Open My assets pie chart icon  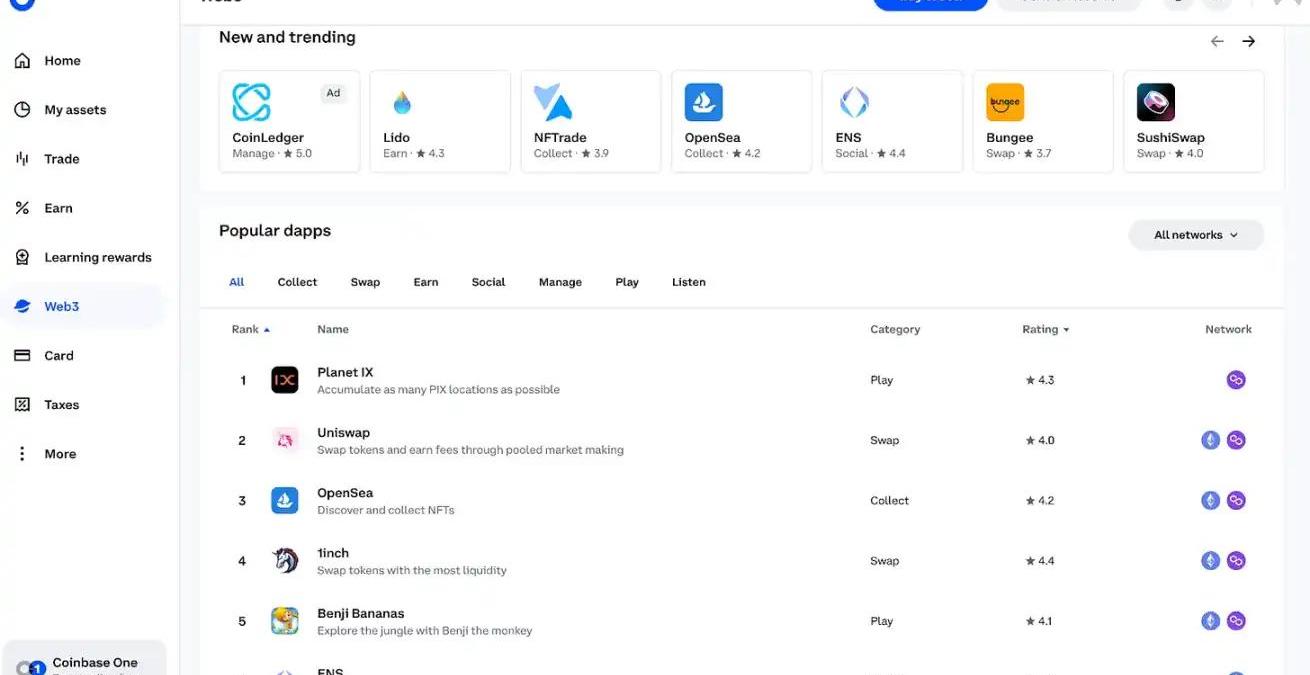pyautogui.click(x=22, y=110)
